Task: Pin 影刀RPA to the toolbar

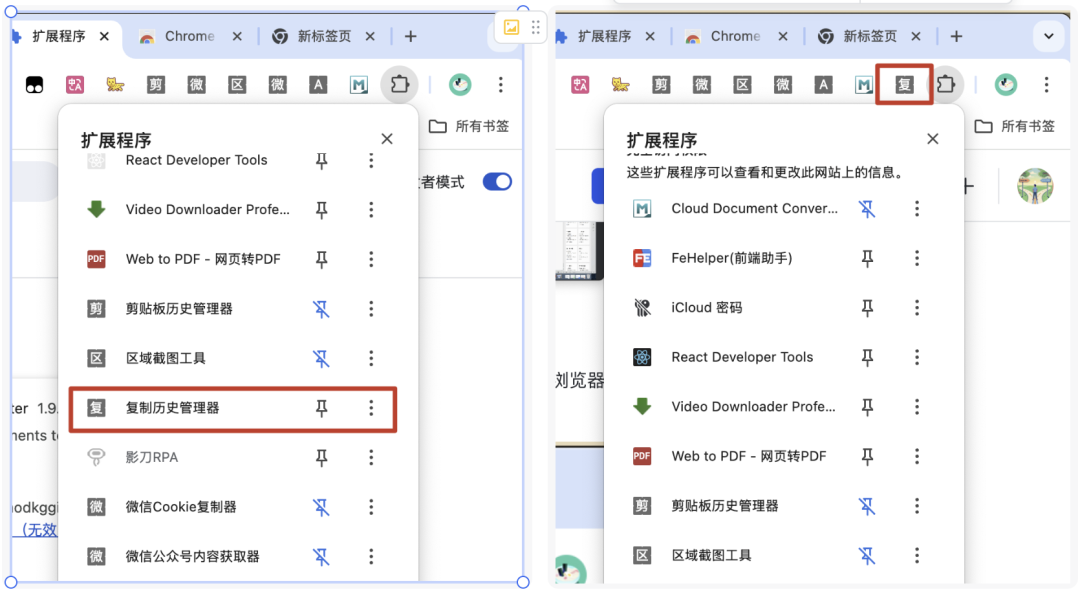Action: click(x=321, y=458)
